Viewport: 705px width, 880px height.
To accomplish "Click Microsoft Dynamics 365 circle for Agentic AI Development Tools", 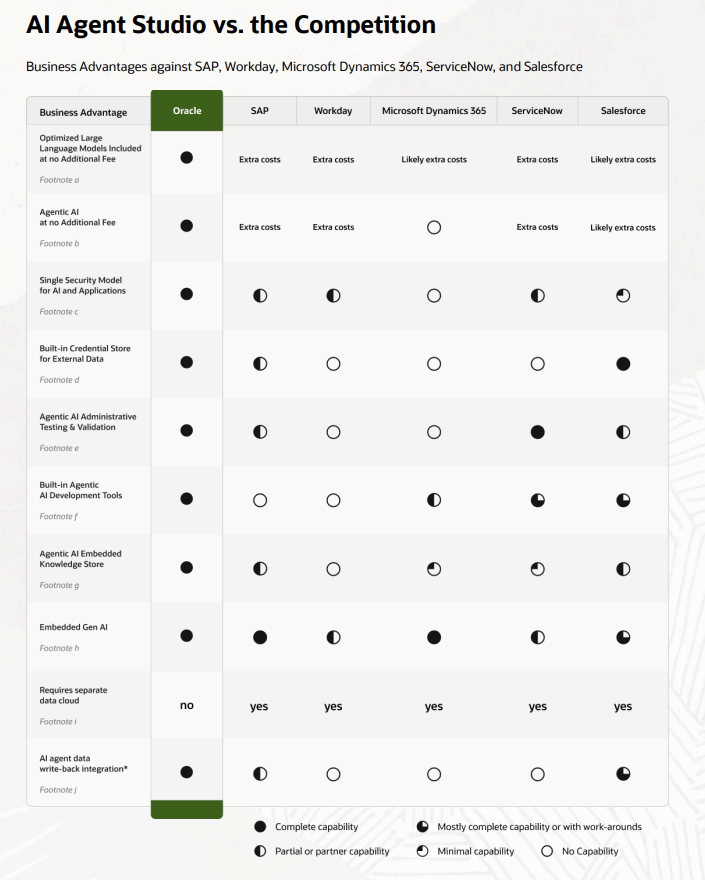I will (x=434, y=500).
